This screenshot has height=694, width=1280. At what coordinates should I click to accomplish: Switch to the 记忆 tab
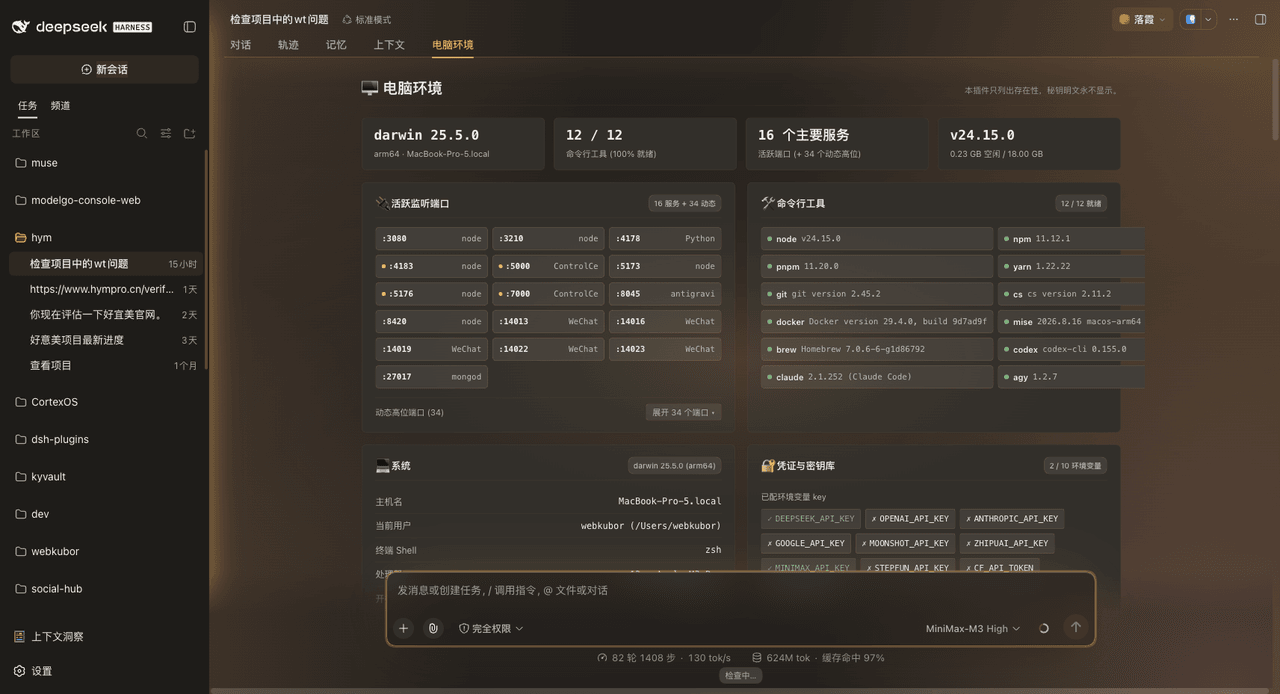pos(336,45)
